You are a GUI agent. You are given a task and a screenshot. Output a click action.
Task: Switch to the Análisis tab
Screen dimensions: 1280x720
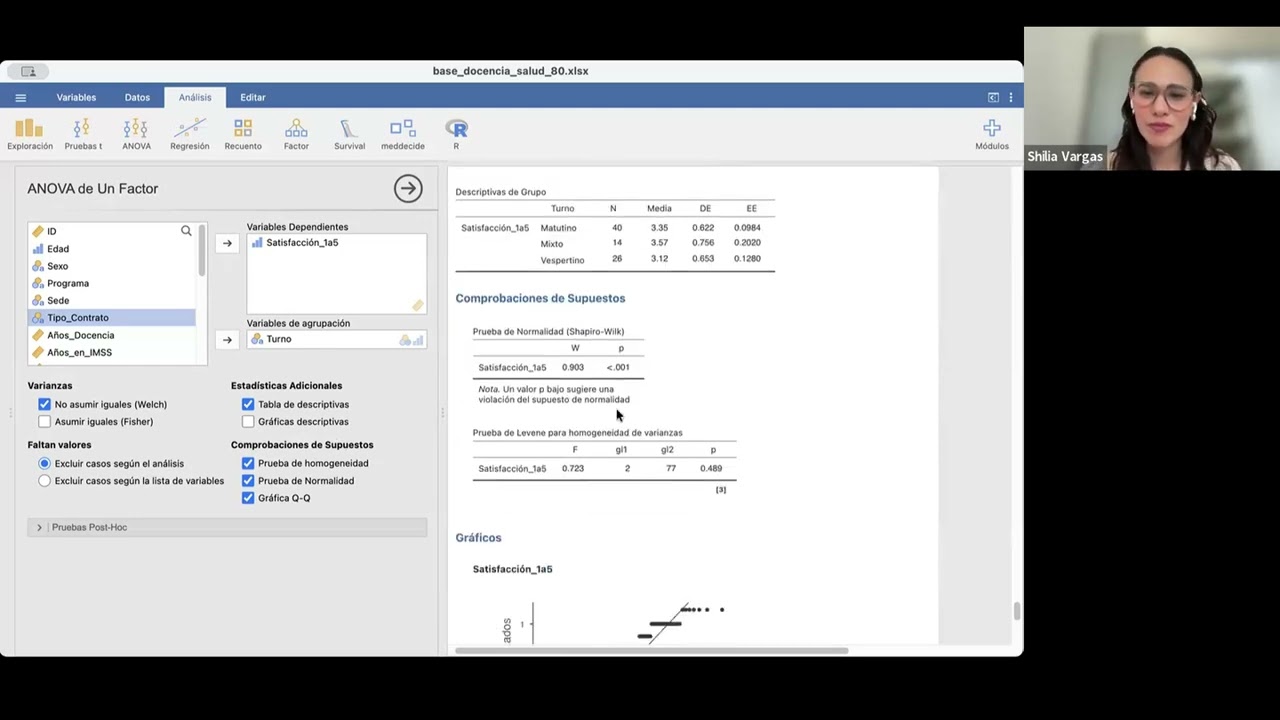(x=195, y=97)
